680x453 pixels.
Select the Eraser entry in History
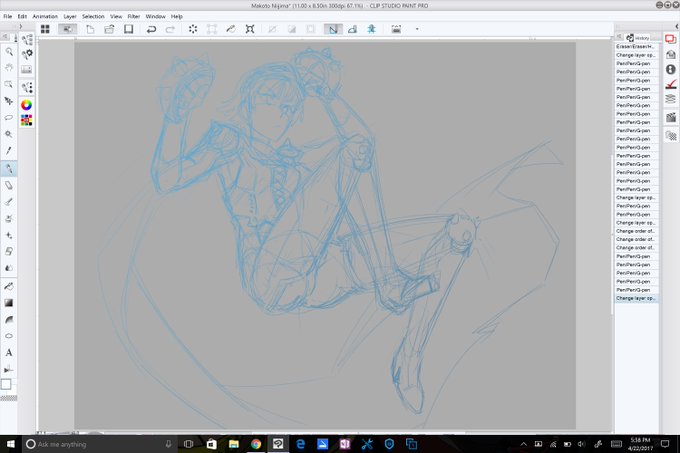point(637,46)
